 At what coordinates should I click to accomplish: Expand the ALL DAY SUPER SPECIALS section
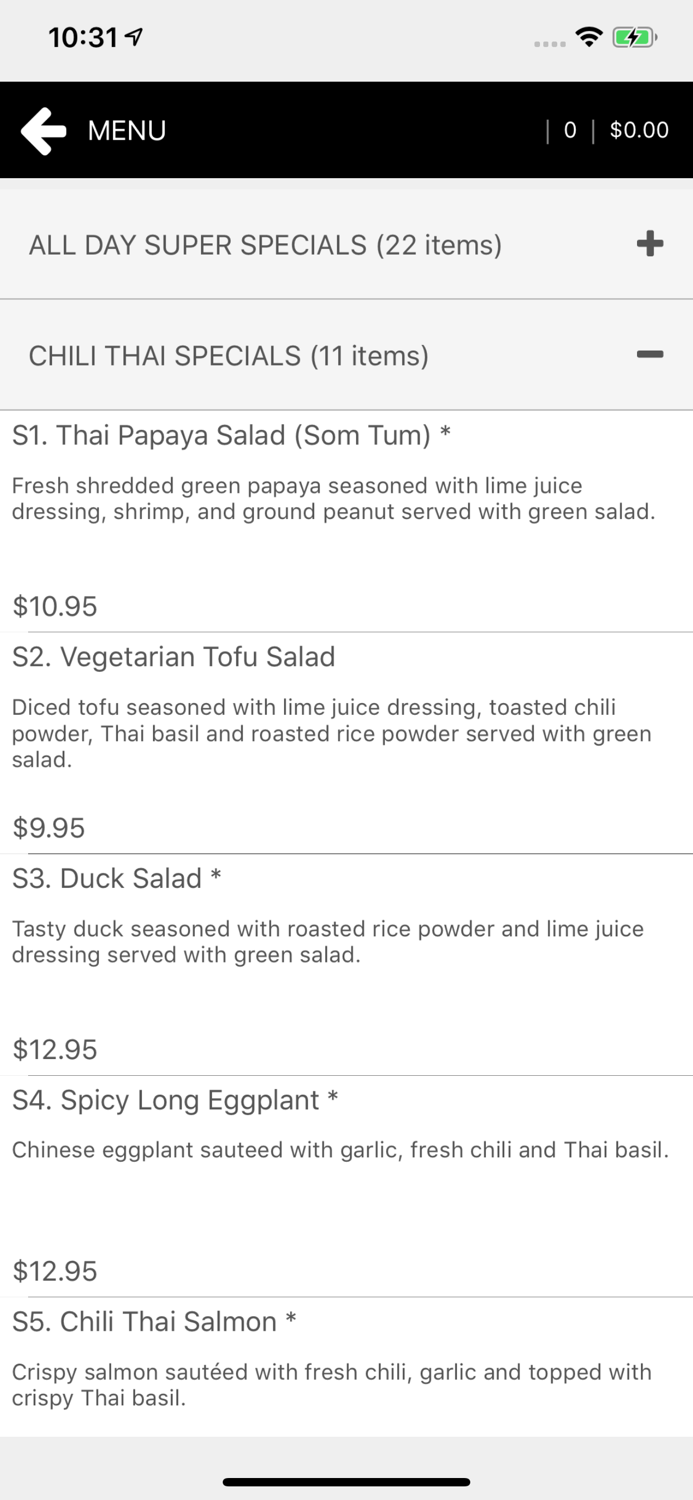265,245
